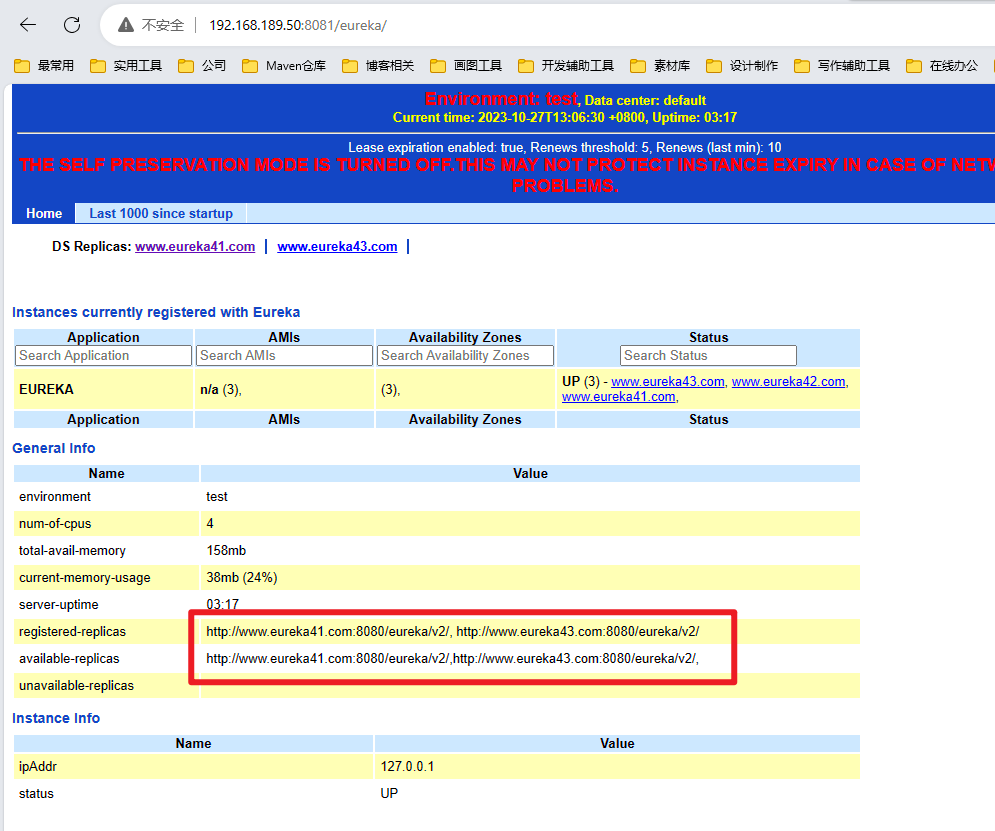
Task: Open the 公司 bookmark folder
Action: (x=202, y=65)
